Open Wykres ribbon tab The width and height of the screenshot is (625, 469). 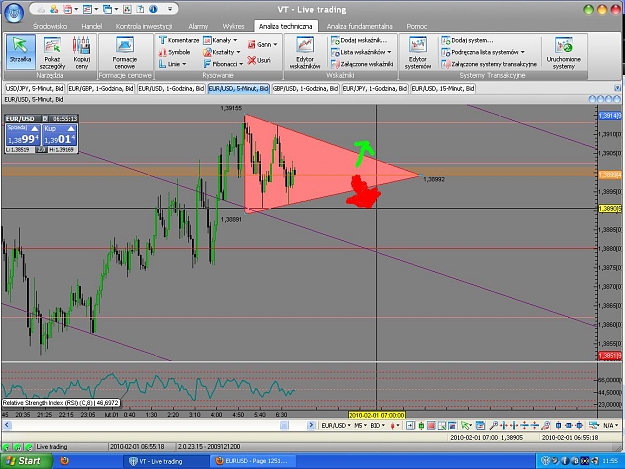point(234,26)
